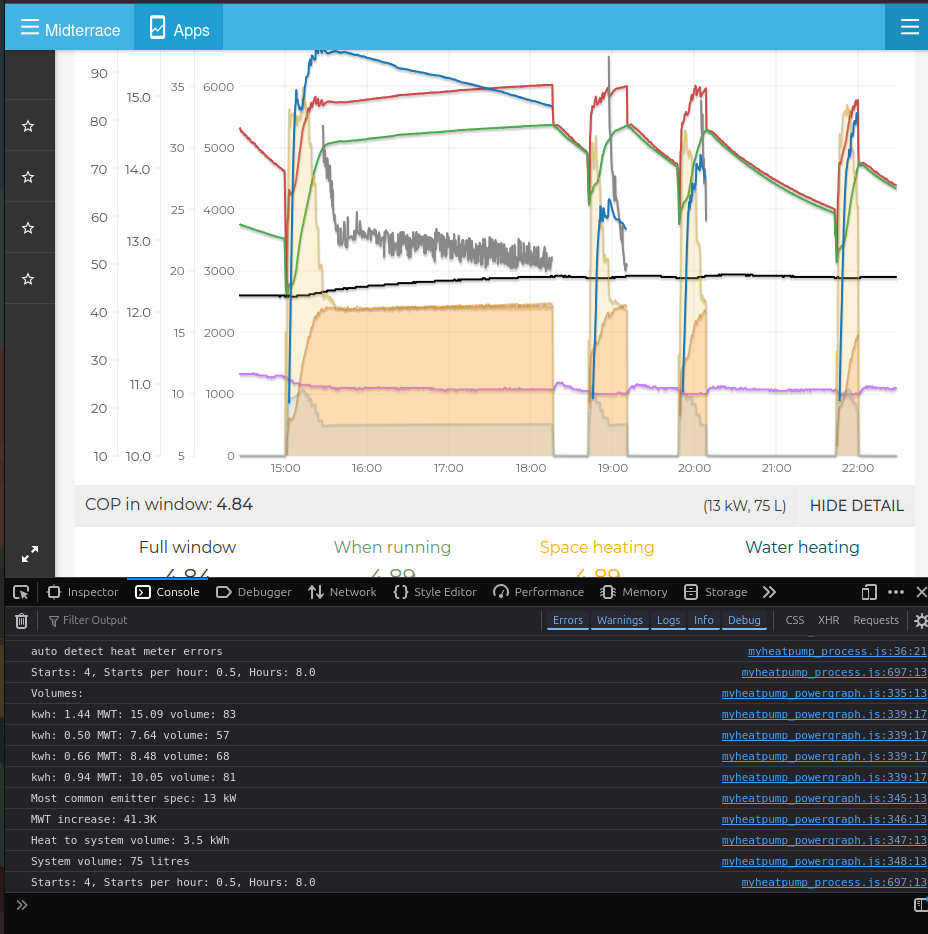Clear the console with the trash icon
Screen dimensions: 928x934
click(x=21, y=621)
